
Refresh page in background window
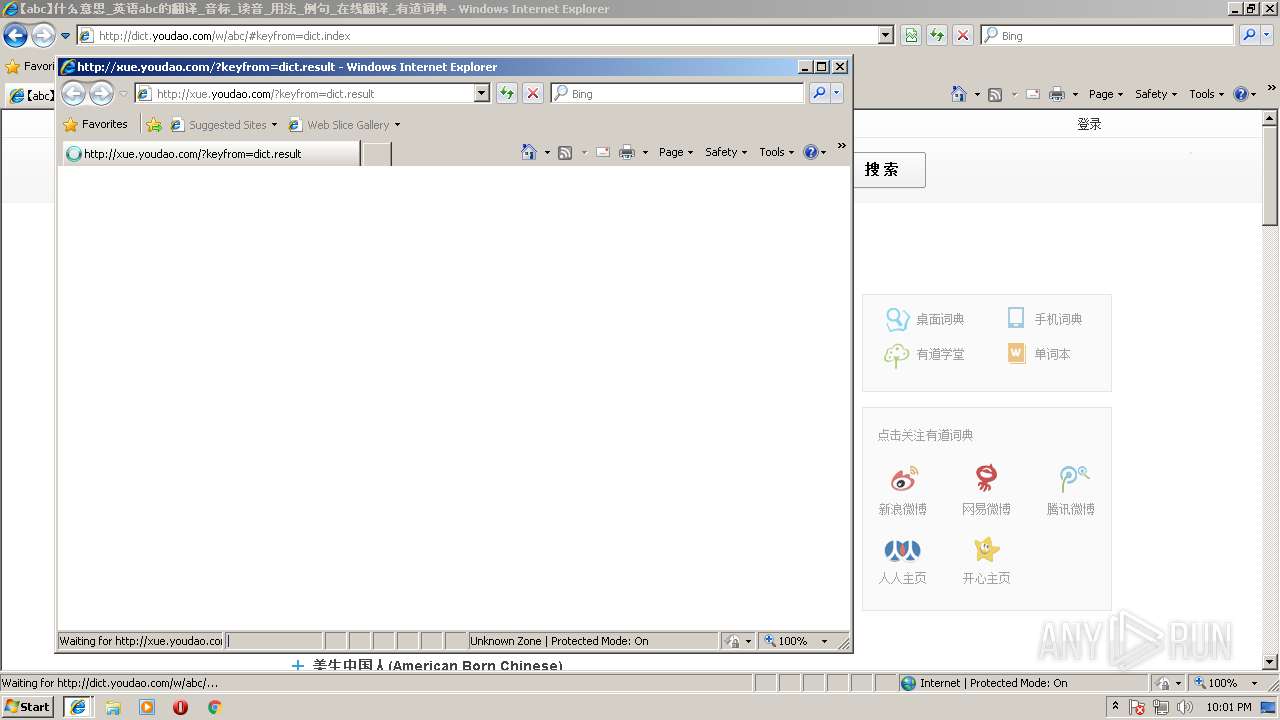point(937,35)
